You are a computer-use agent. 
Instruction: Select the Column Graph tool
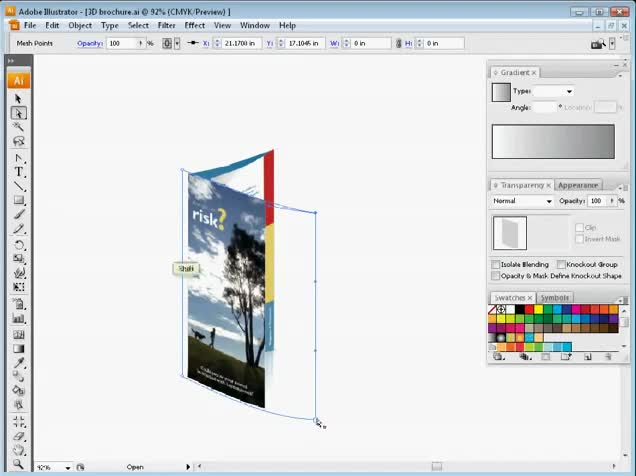tap(18, 318)
